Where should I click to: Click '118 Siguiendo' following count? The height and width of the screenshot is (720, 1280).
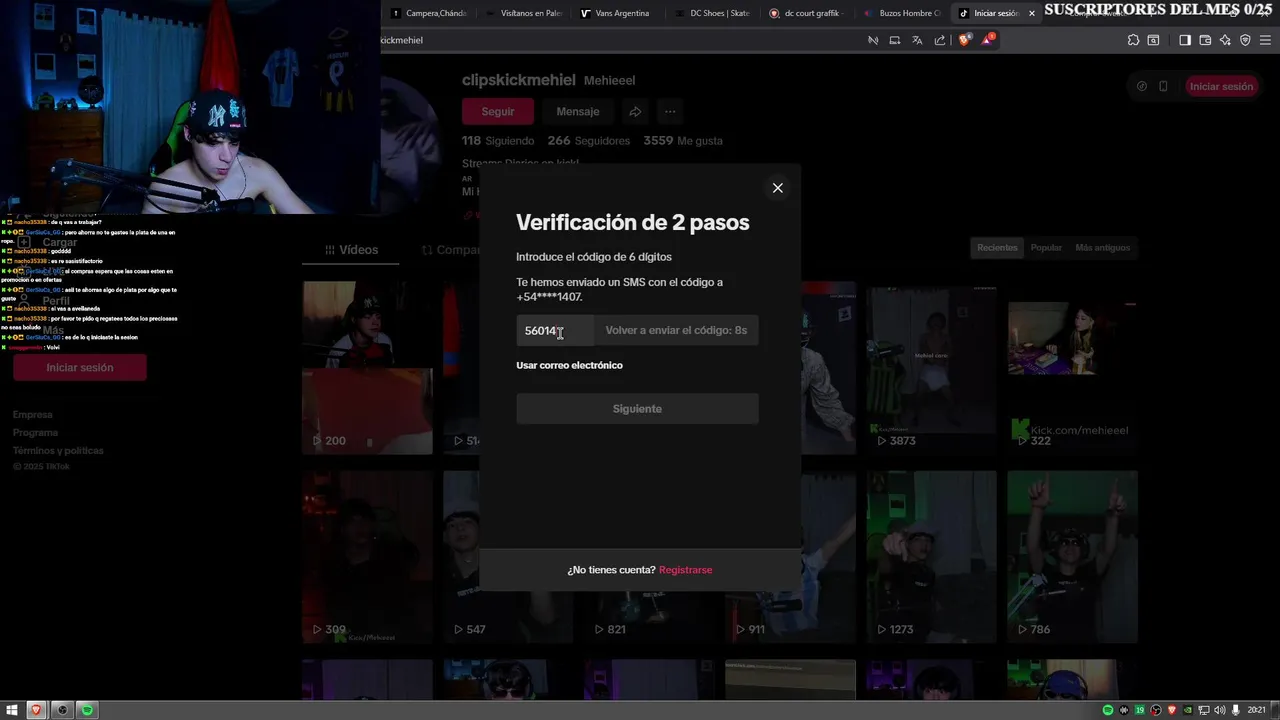(x=498, y=141)
